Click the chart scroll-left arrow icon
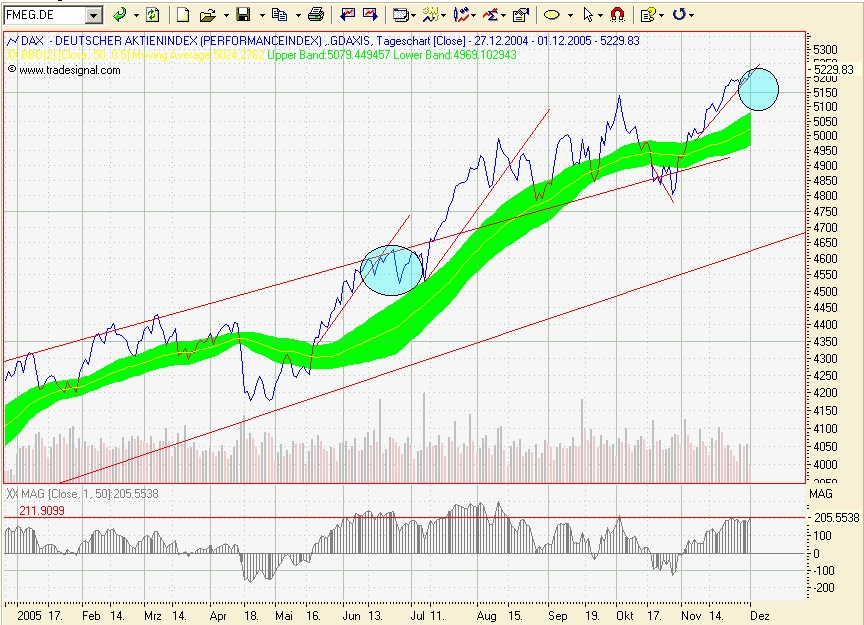This screenshot has width=864, height=625. (x=347, y=15)
